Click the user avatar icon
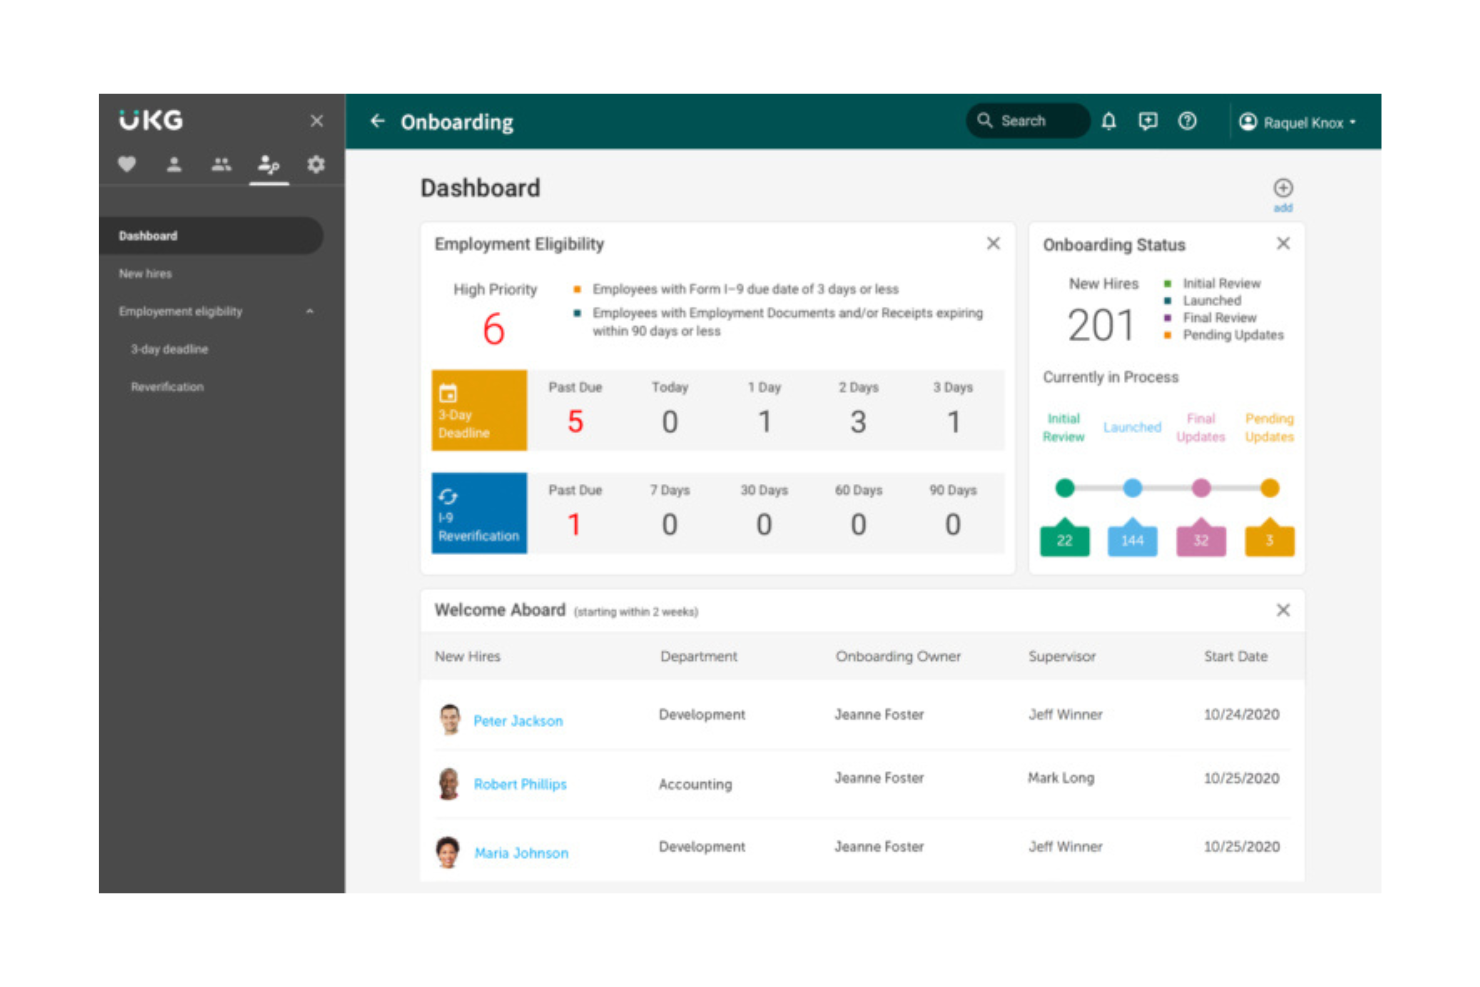Image resolution: width=1480 pixels, height=987 pixels. click(1248, 122)
